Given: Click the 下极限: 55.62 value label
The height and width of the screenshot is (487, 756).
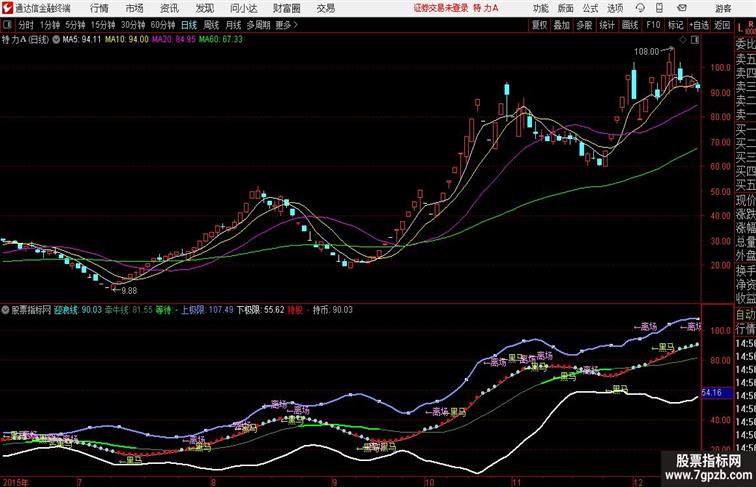Looking at the screenshot, I should (x=260, y=310).
